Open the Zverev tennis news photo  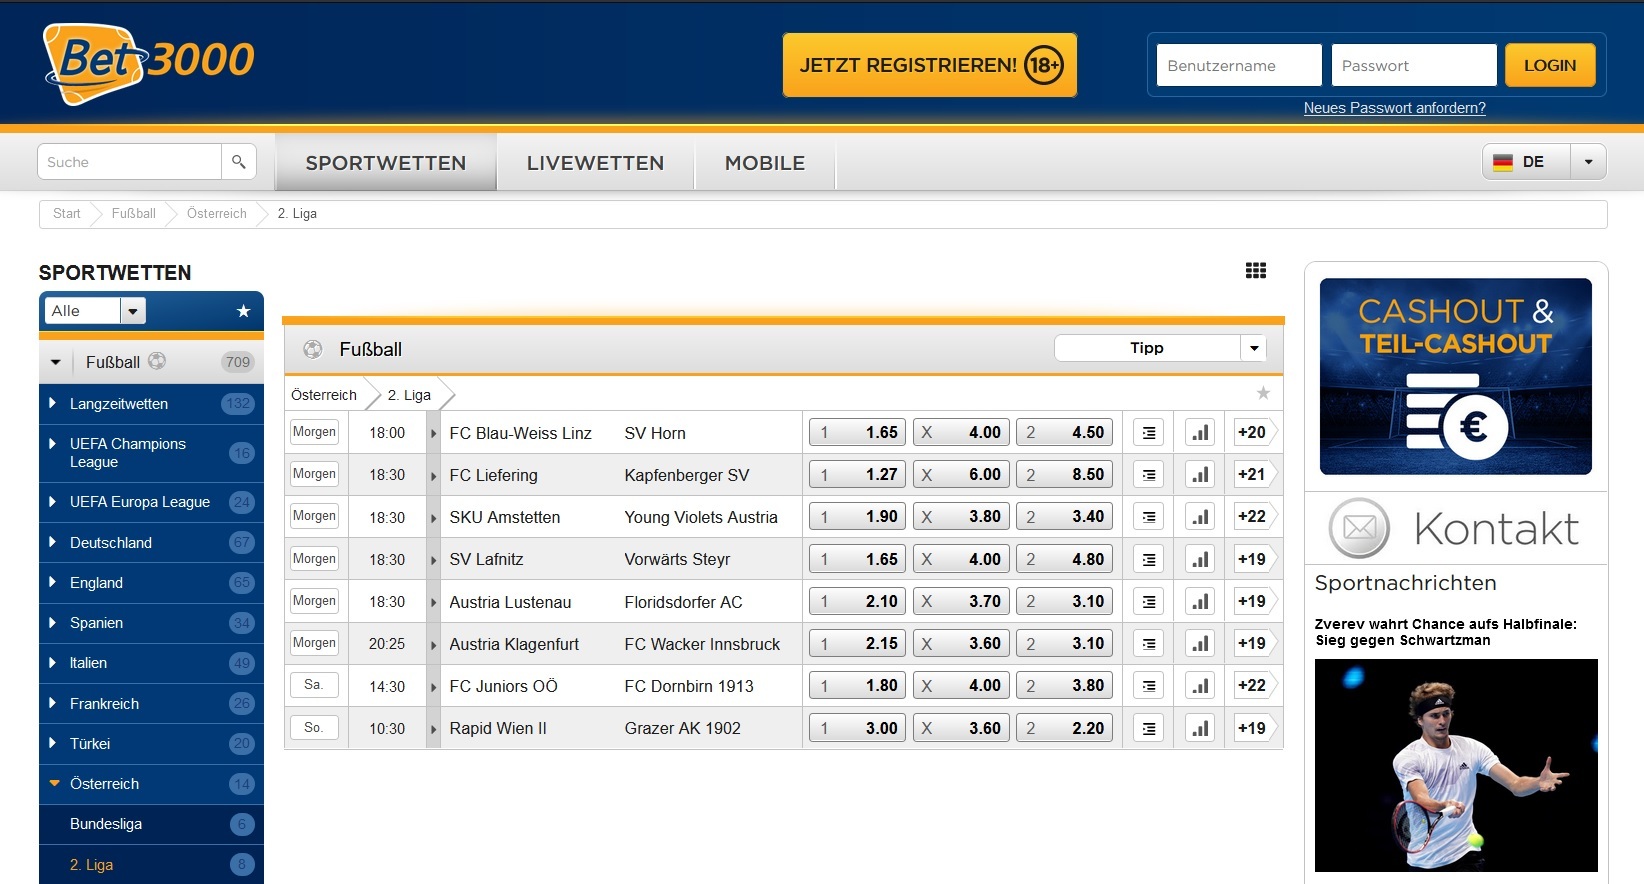coord(1456,765)
